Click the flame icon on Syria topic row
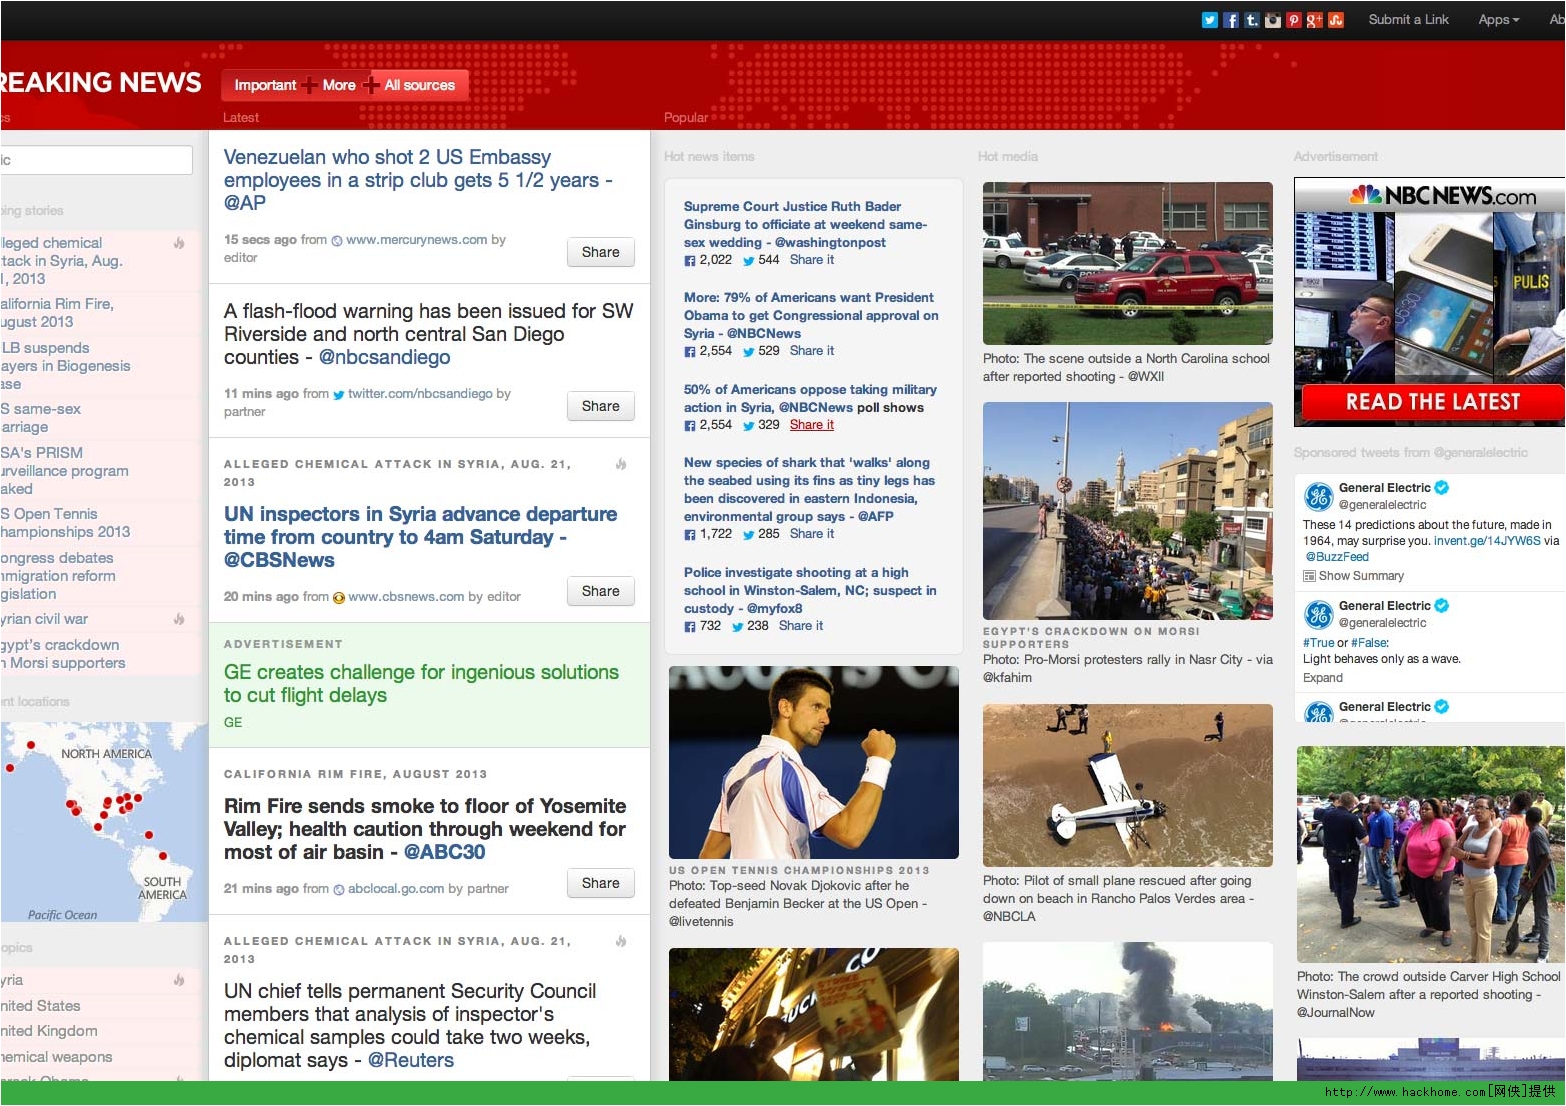The height and width of the screenshot is (1106, 1566). coord(179,980)
